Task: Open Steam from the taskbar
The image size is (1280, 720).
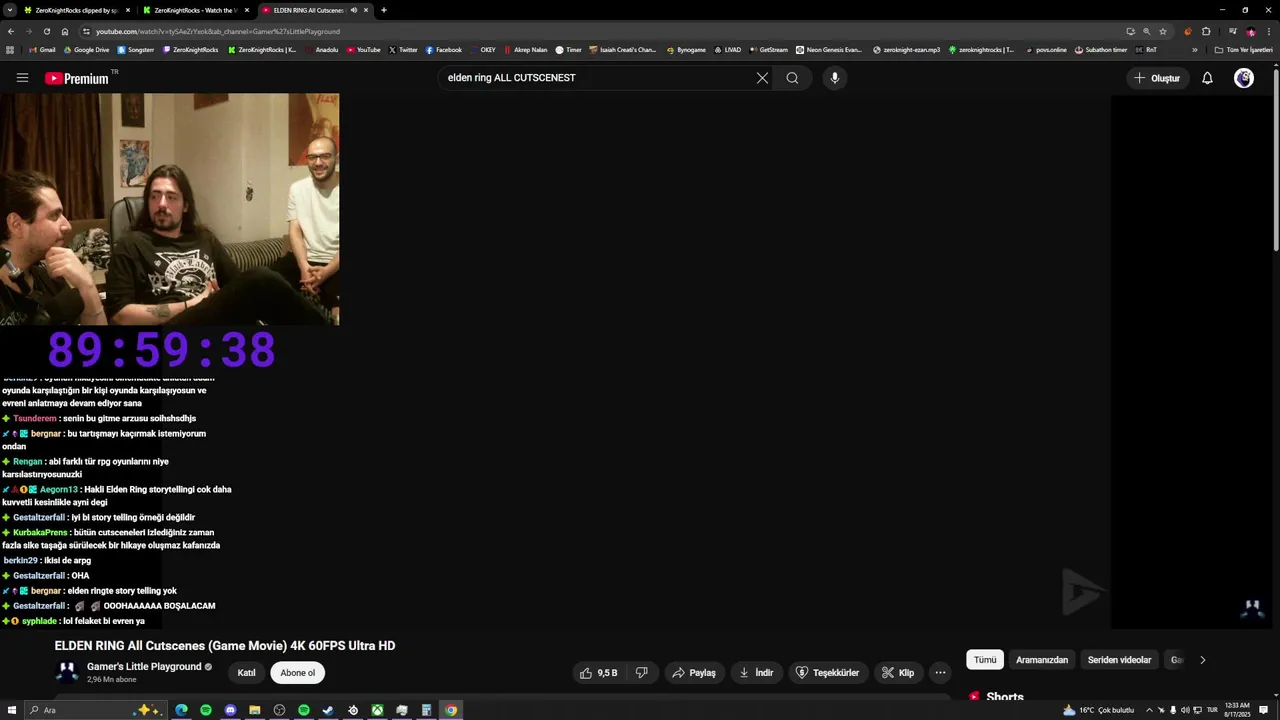Action: point(328,710)
